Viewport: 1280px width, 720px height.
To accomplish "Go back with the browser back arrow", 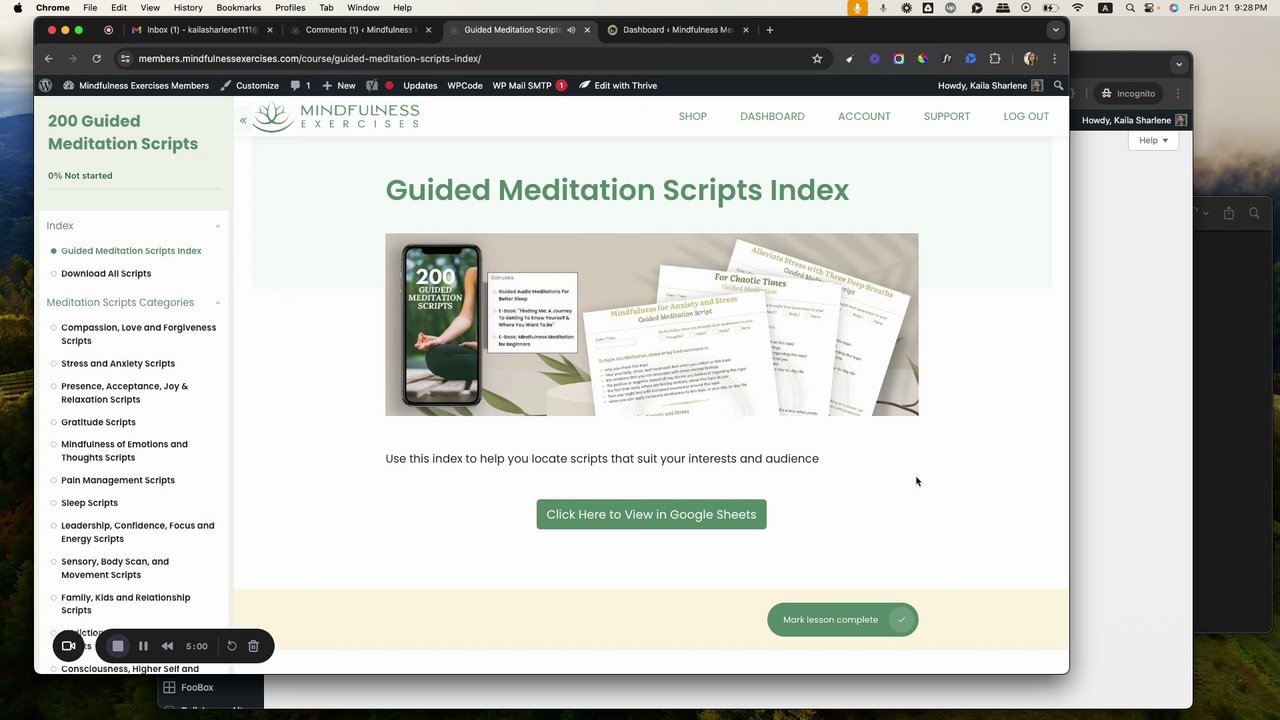I will (48, 59).
